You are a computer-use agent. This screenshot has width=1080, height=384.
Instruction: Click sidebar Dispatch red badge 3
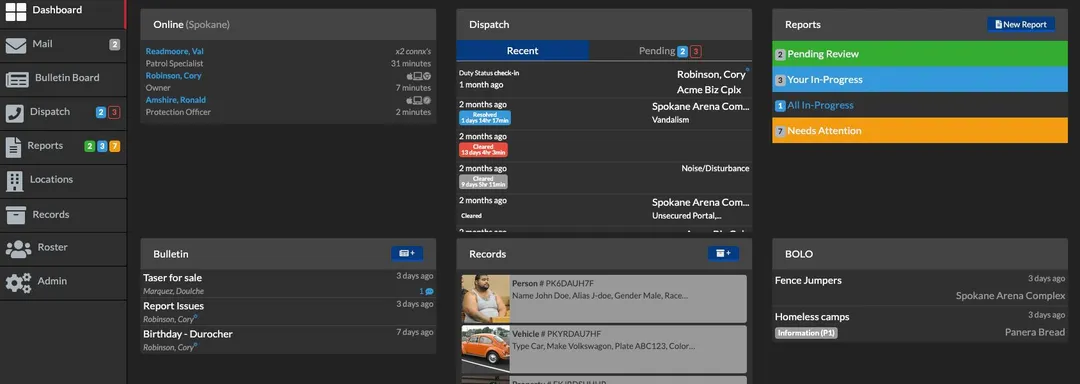pyautogui.click(x=114, y=112)
